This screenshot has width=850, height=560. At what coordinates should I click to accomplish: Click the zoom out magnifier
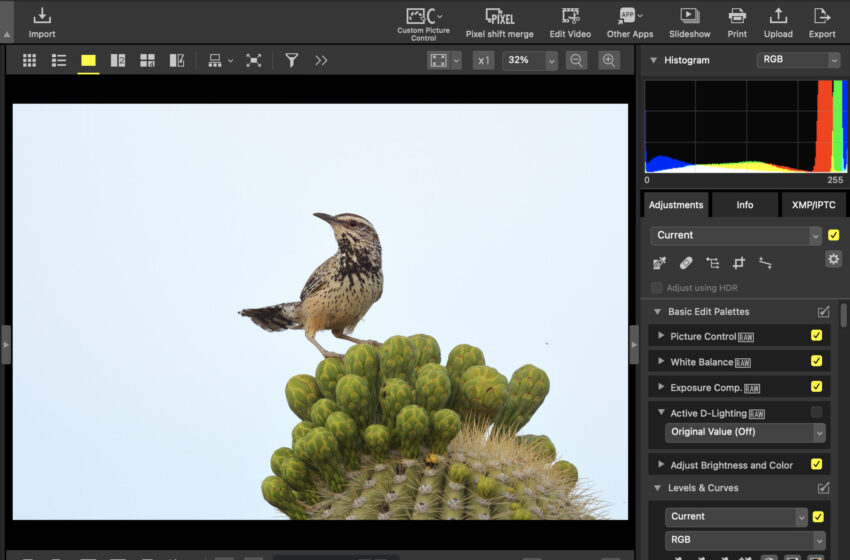576,60
